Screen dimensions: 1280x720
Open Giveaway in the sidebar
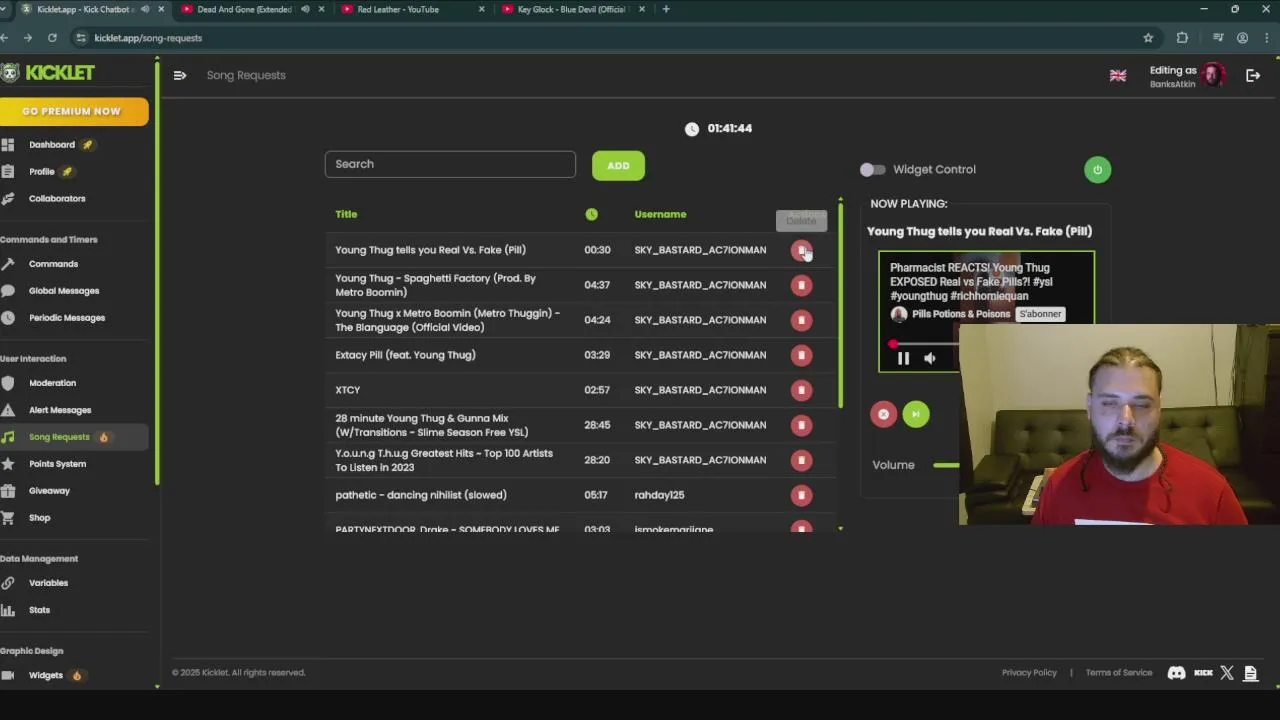(x=49, y=491)
